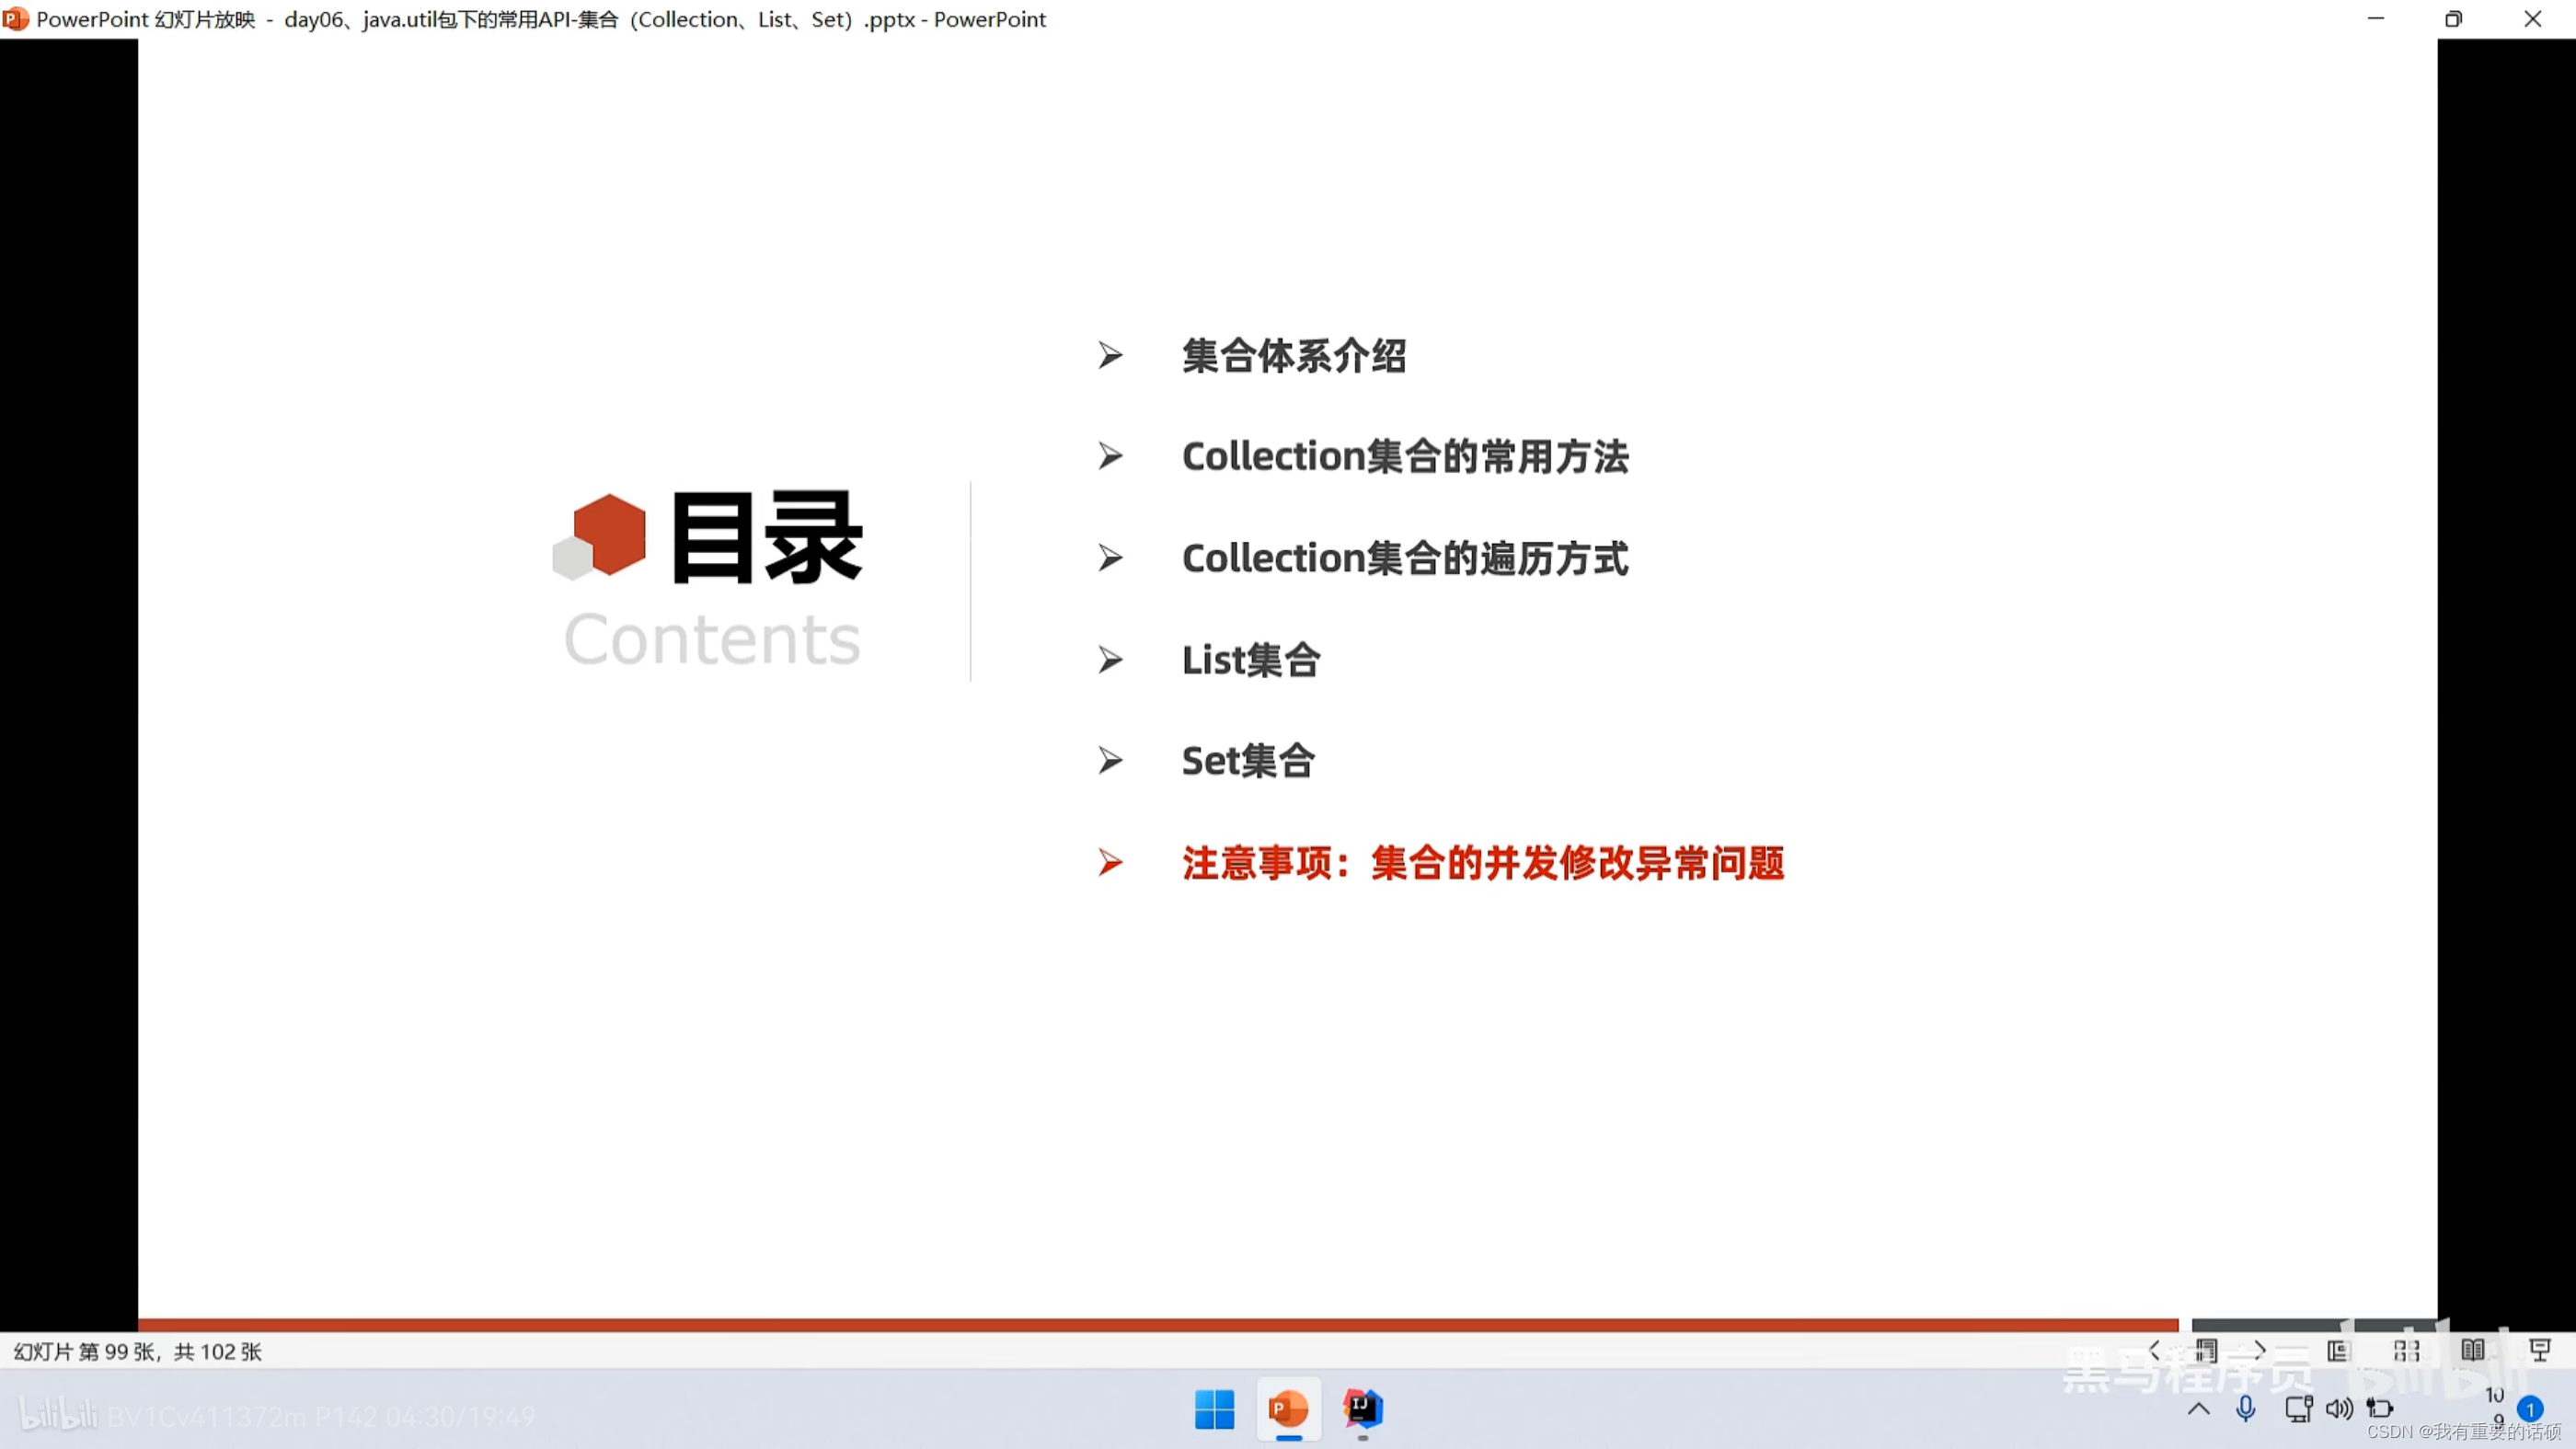Expand hidden system tray icons chevron
The image size is (2576, 1449).
click(x=2198, y=1409)
